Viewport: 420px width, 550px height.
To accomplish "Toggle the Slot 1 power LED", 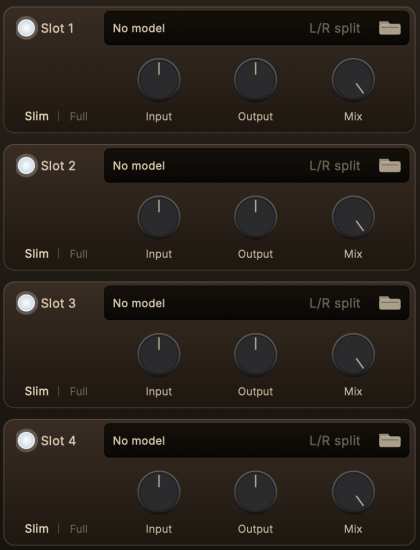I will (x=26, y=28).
